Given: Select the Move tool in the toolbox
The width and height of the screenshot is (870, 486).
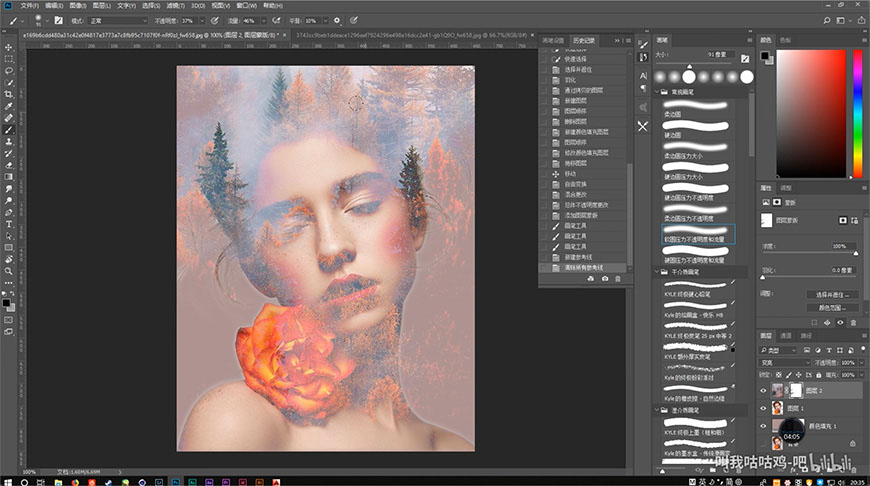Looking at the screenshot, I should pos(9,47).
